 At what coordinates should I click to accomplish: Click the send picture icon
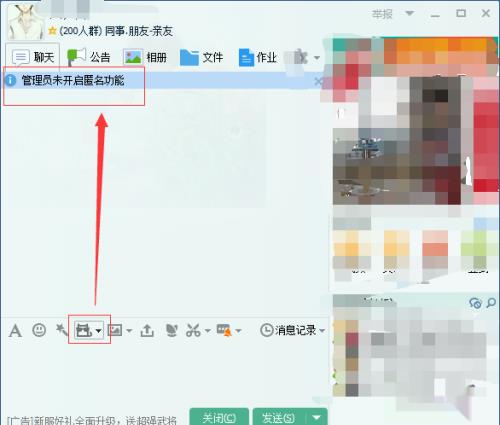pos(115,330)
